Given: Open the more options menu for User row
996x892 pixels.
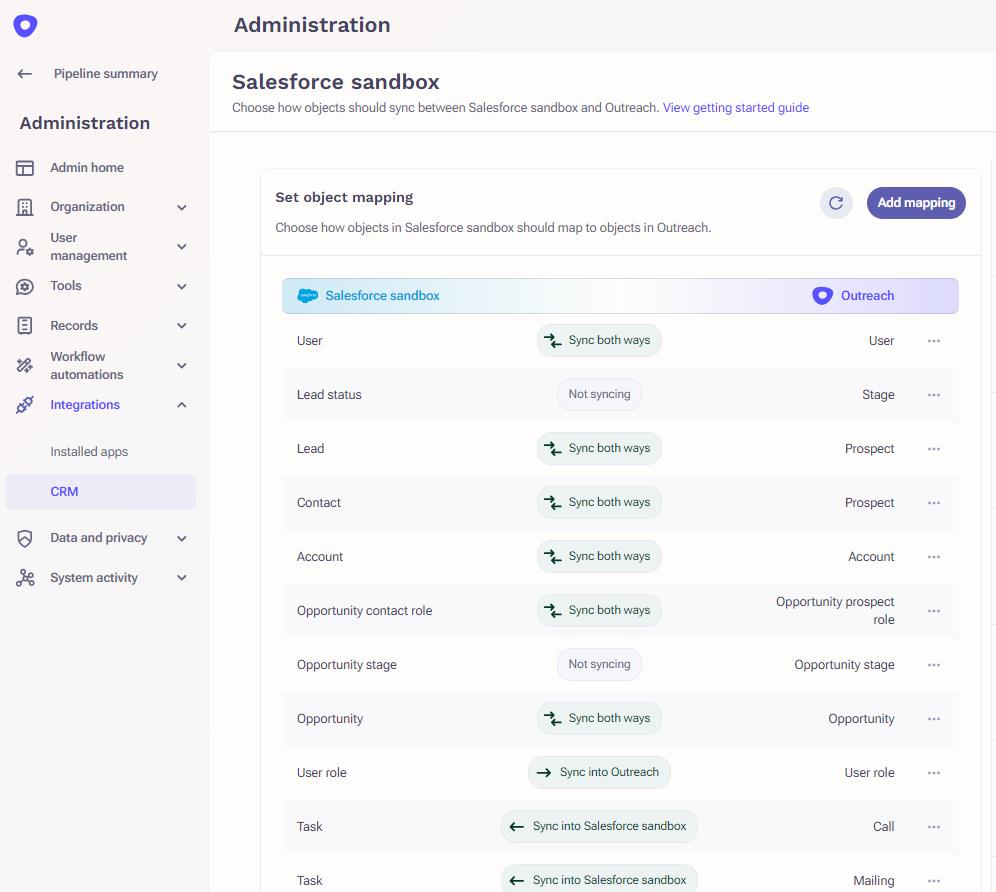Looking at the screenshot, I should click(934, 341).
